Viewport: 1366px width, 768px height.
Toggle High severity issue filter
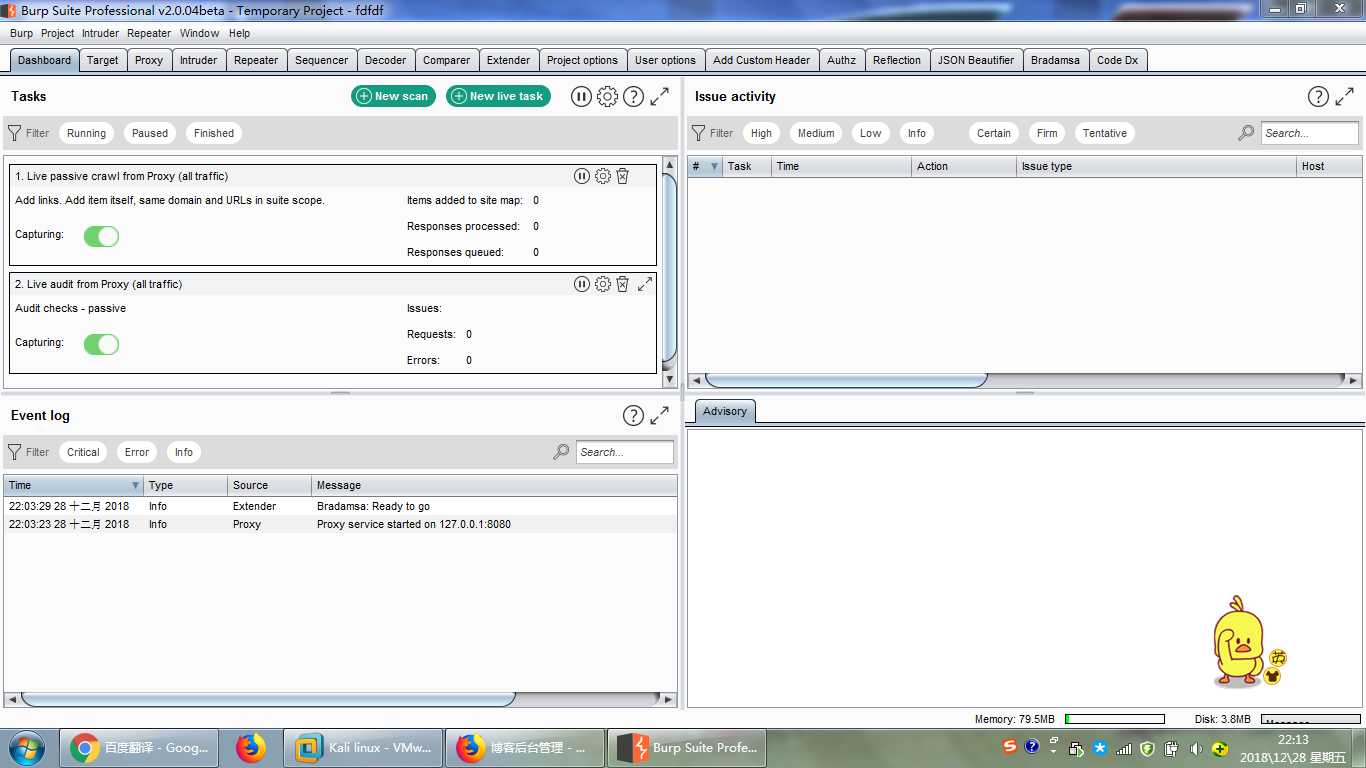pyautogui.click(x=761, y=133)
